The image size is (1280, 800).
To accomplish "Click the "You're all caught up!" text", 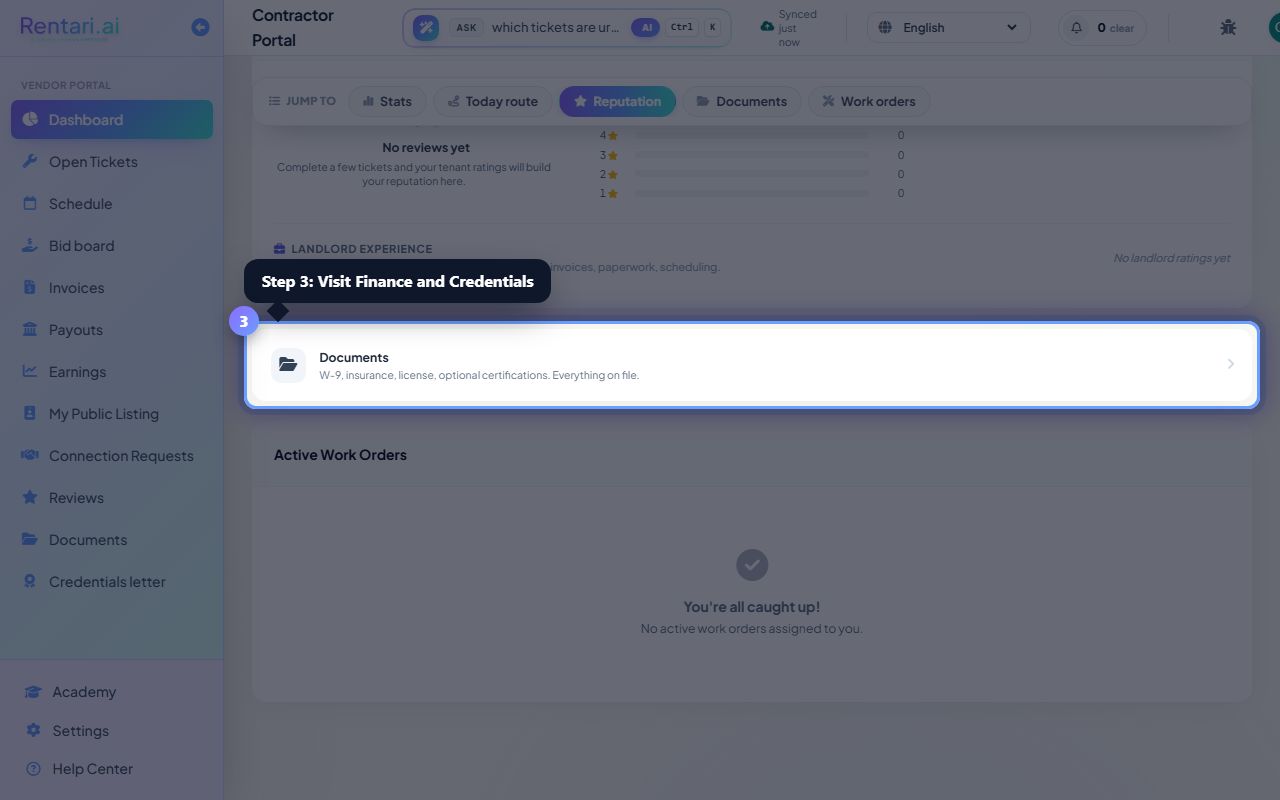I will (x=752, y=606).
